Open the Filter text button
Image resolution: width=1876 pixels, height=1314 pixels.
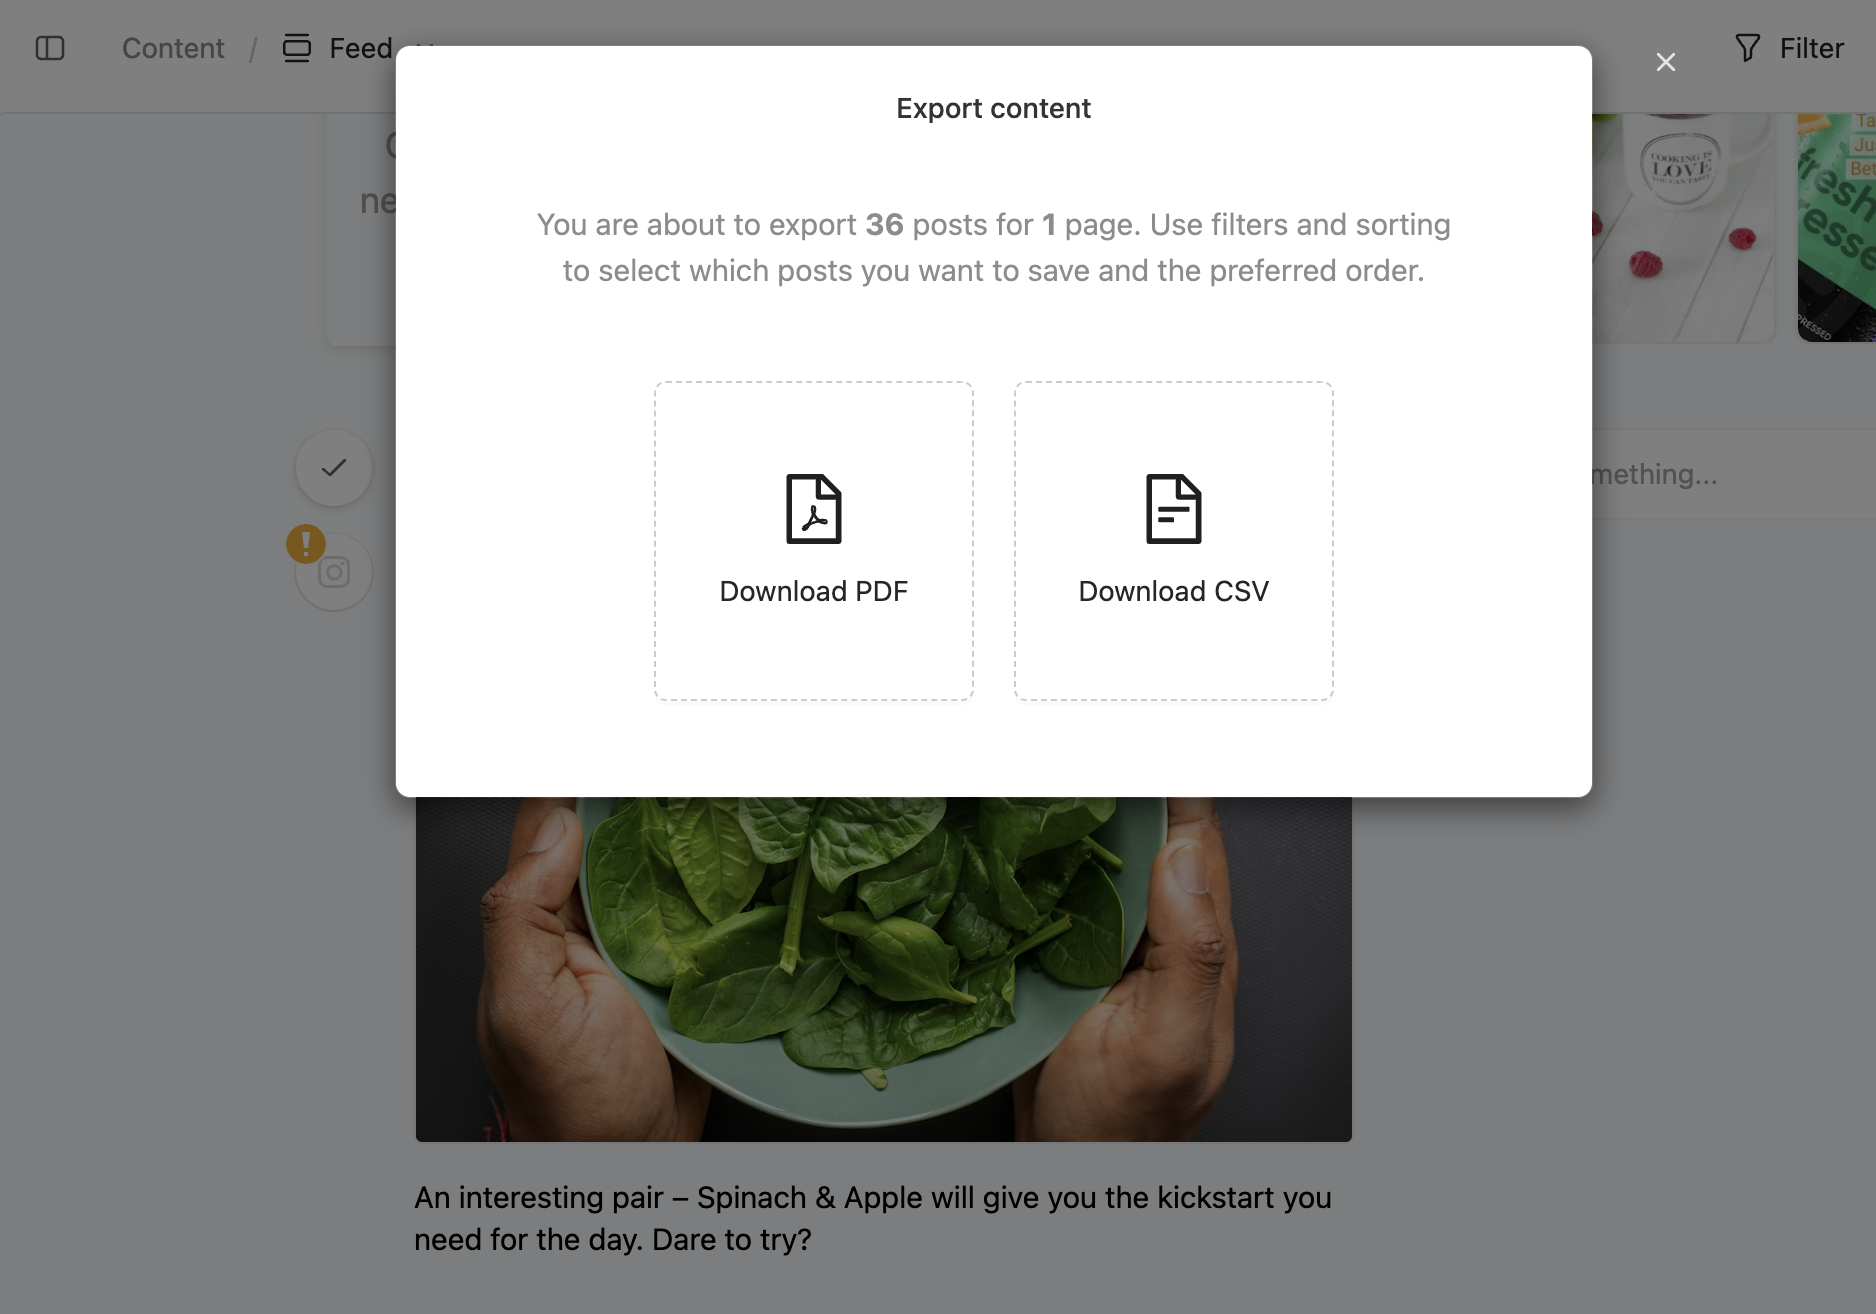pyautogui.click(x=1811, y=48)
